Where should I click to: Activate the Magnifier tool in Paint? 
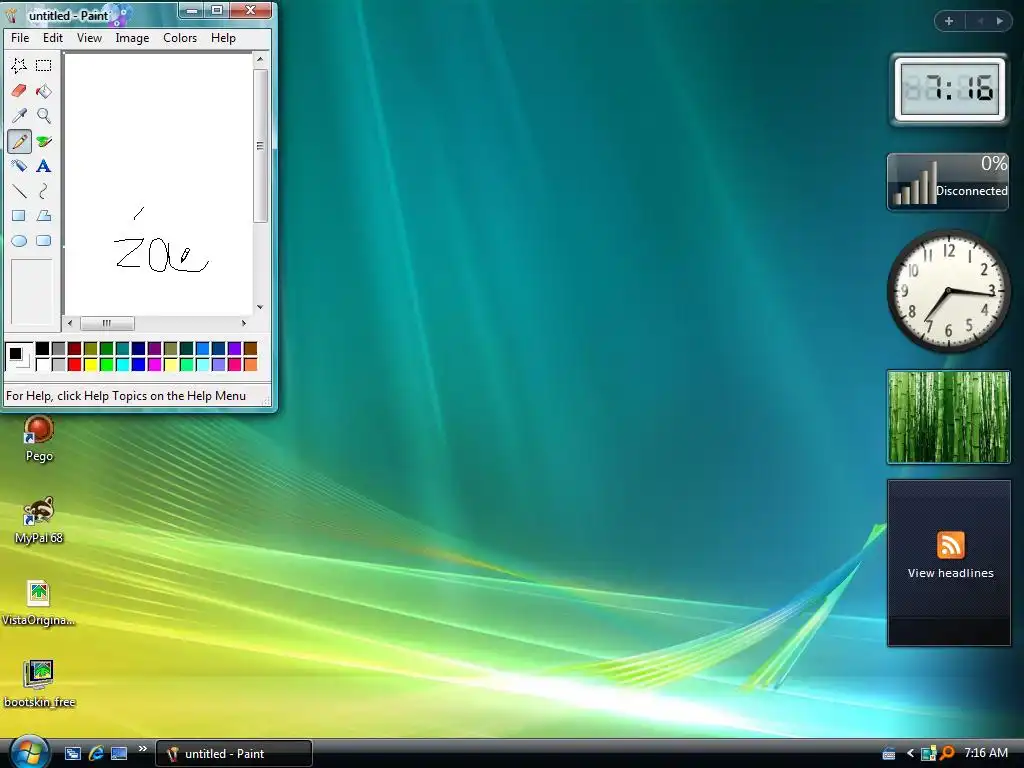tap(44, 116)
